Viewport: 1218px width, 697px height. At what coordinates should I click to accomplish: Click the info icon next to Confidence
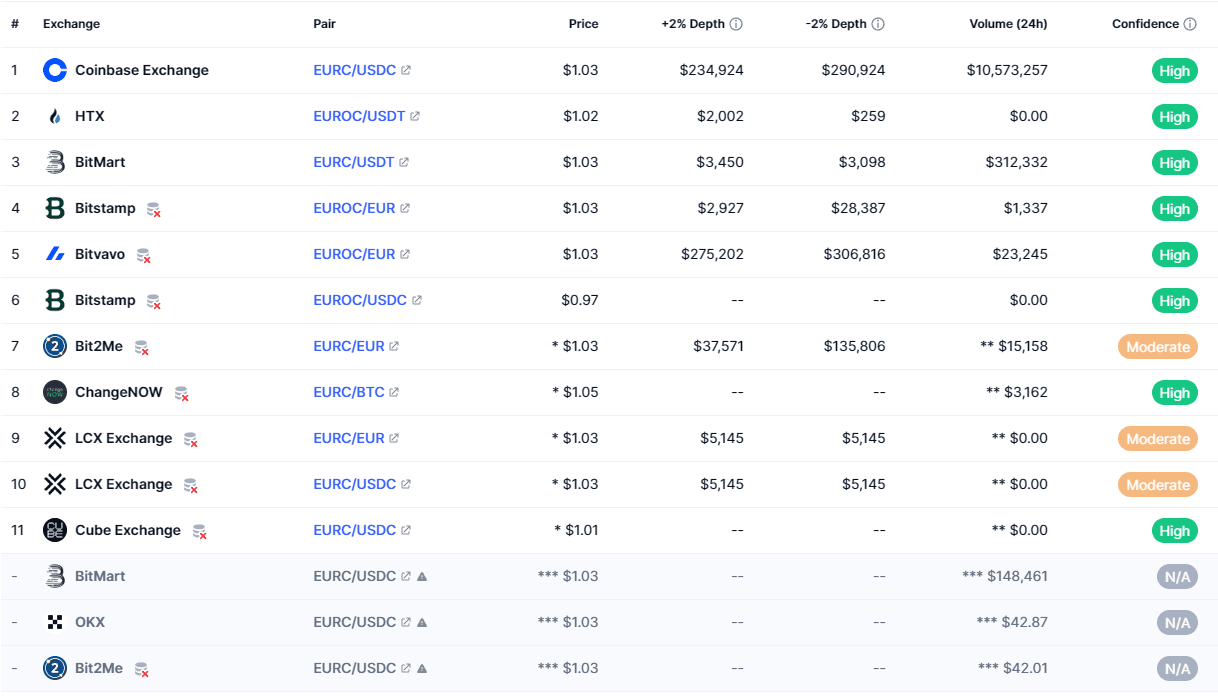click(x=1190, y=24)
